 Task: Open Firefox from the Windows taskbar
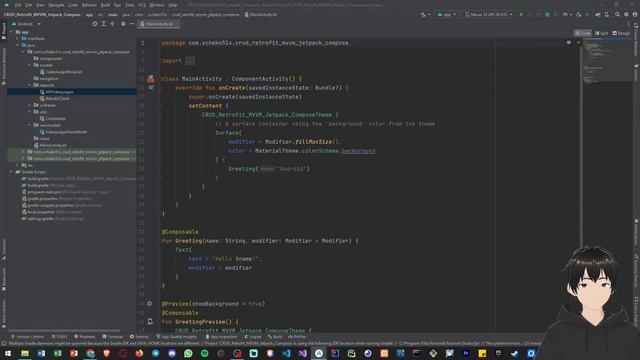(x=139, y=353)
